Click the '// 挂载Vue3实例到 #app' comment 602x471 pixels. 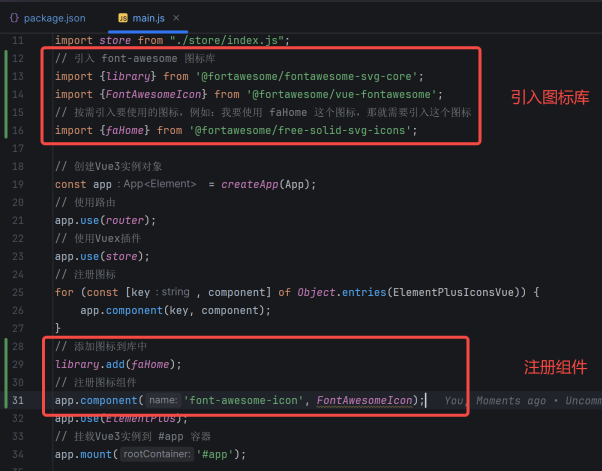(x=133, y=436)
